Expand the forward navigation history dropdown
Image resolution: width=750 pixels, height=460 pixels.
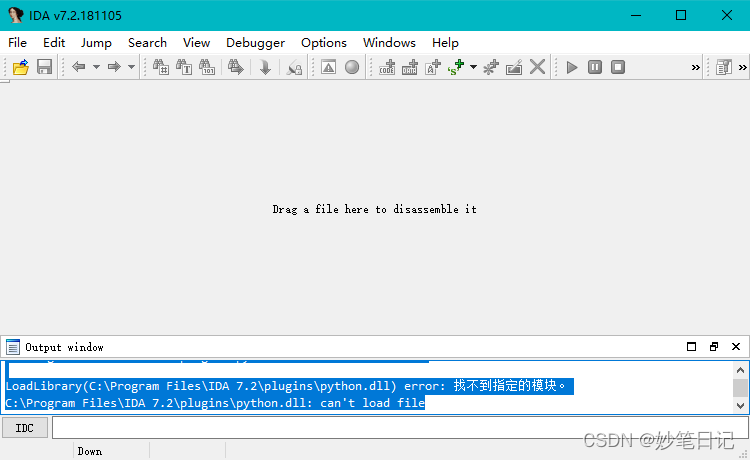pos(132,67)
